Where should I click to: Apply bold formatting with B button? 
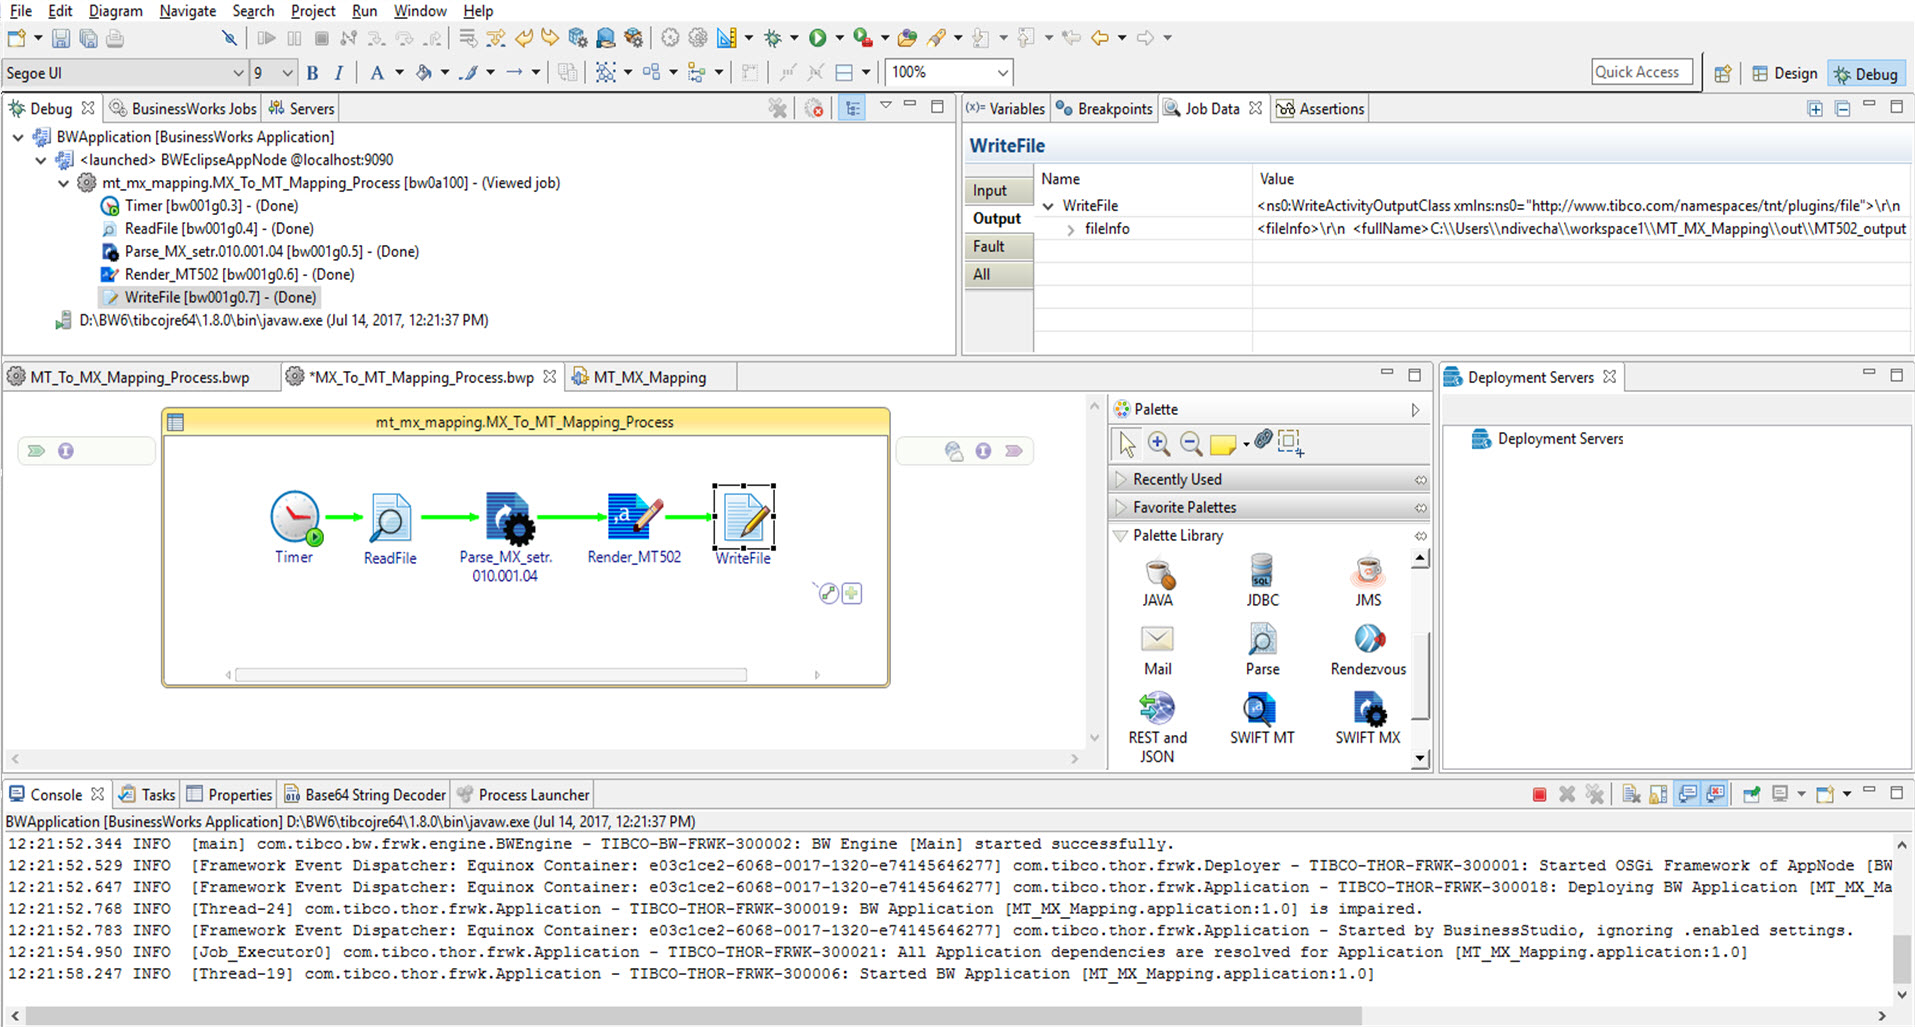click(313, 72)
